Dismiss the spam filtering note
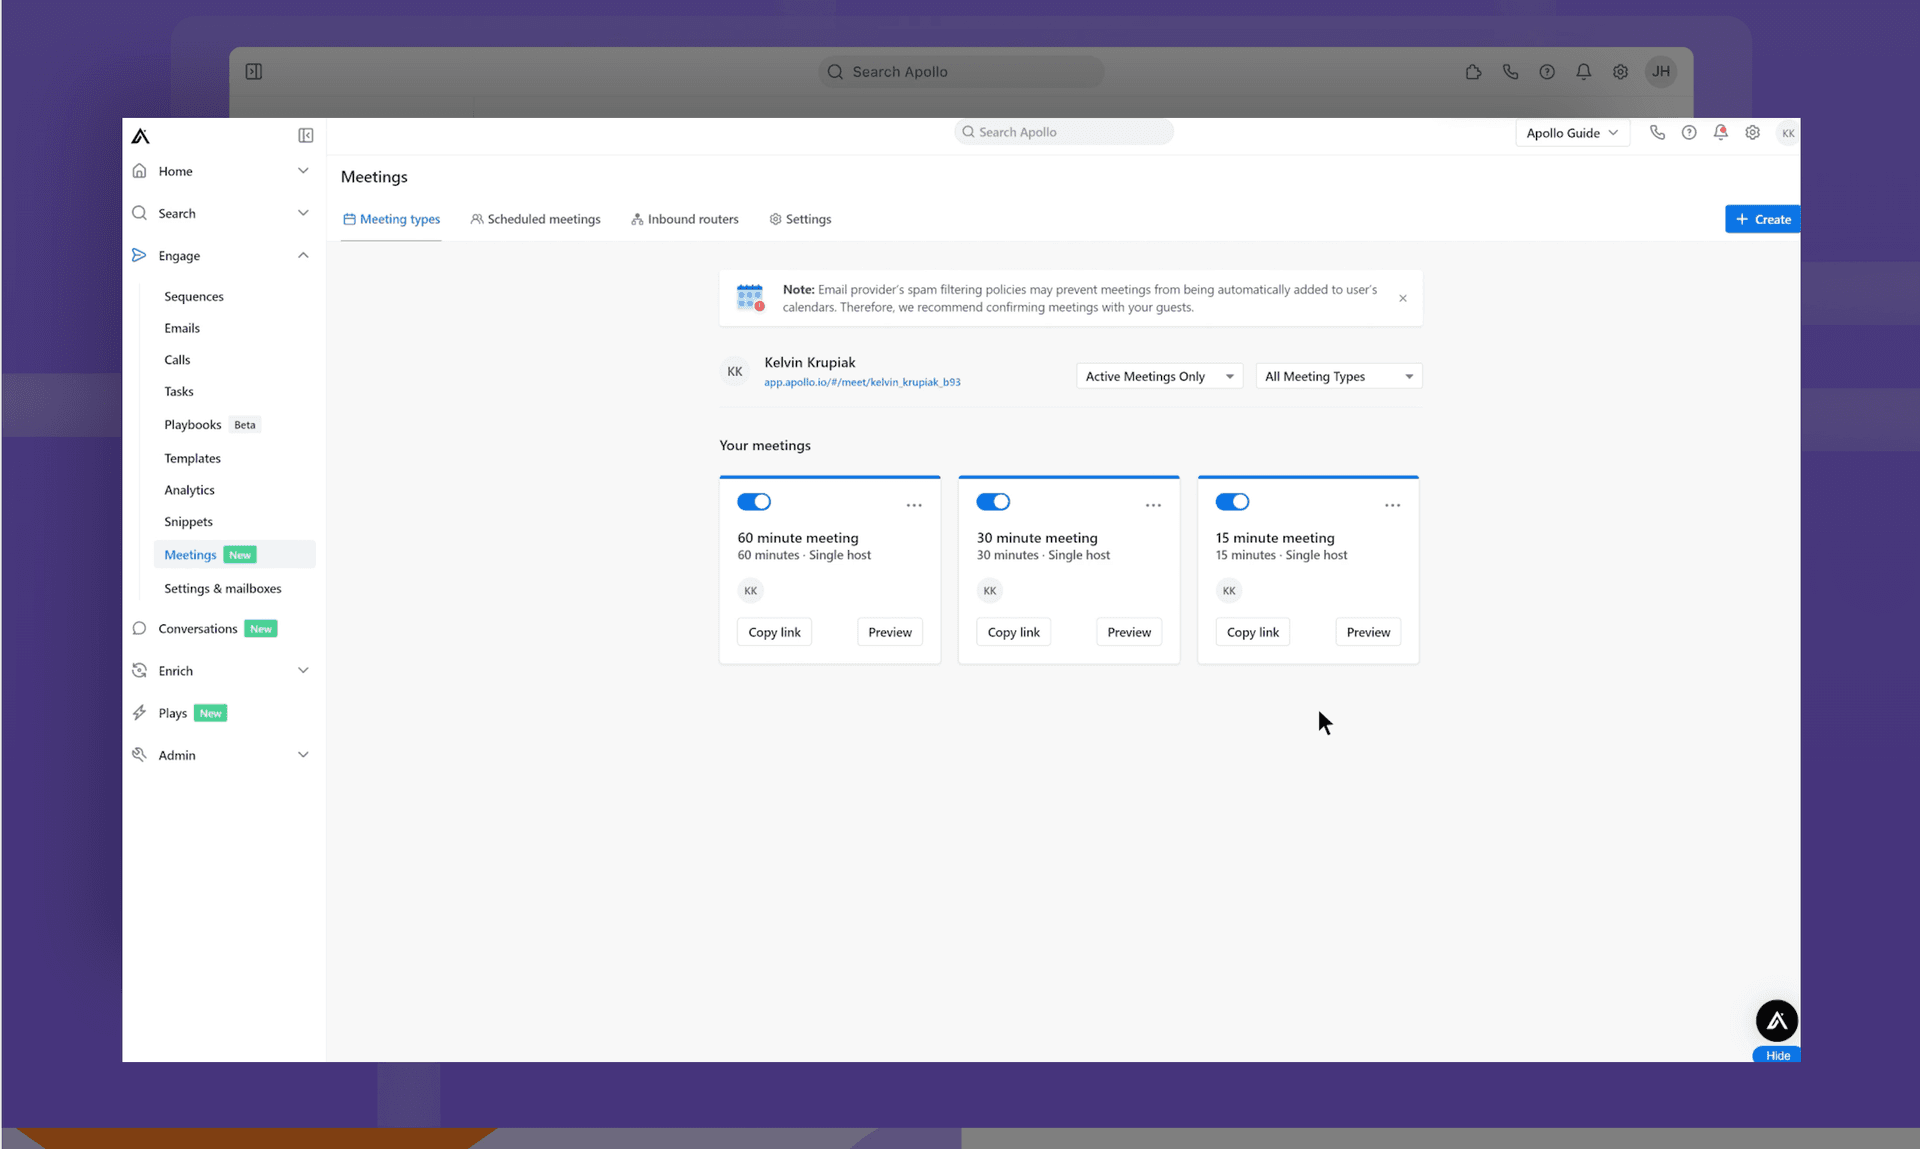Screen dimensions: 1920x1149 (1403, 298)
